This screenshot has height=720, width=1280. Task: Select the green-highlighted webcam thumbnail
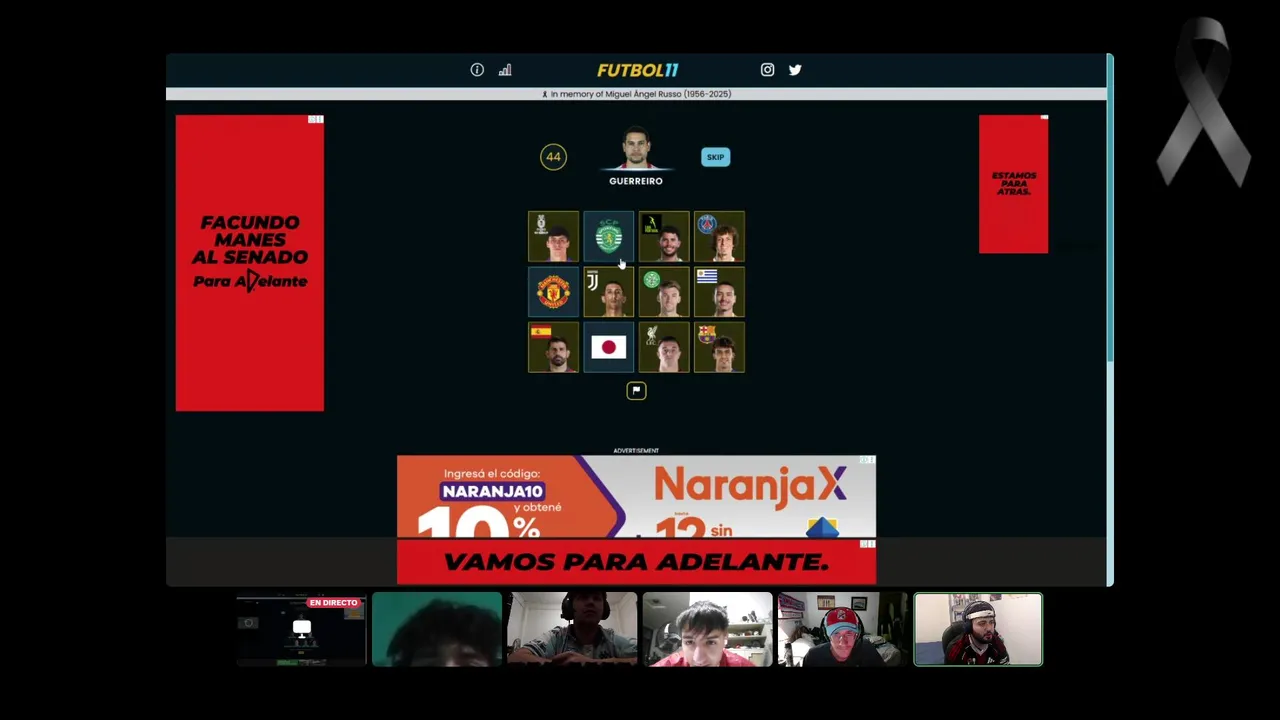pos(978,630)
